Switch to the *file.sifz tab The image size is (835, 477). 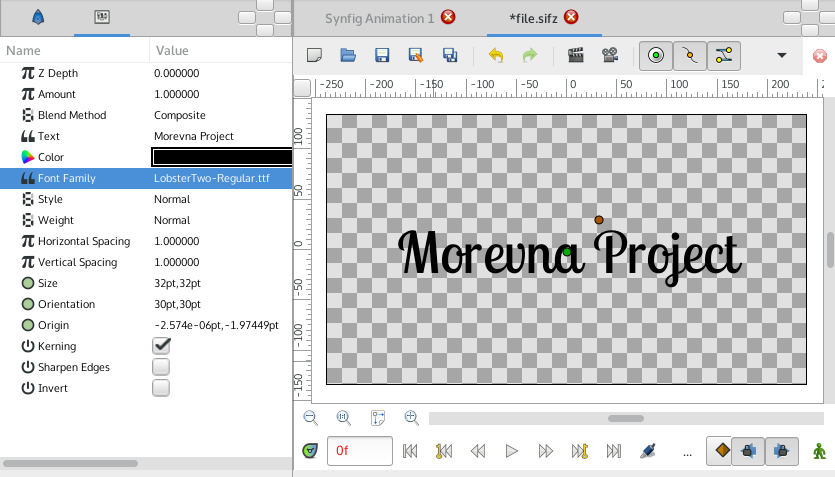(533, 19)
